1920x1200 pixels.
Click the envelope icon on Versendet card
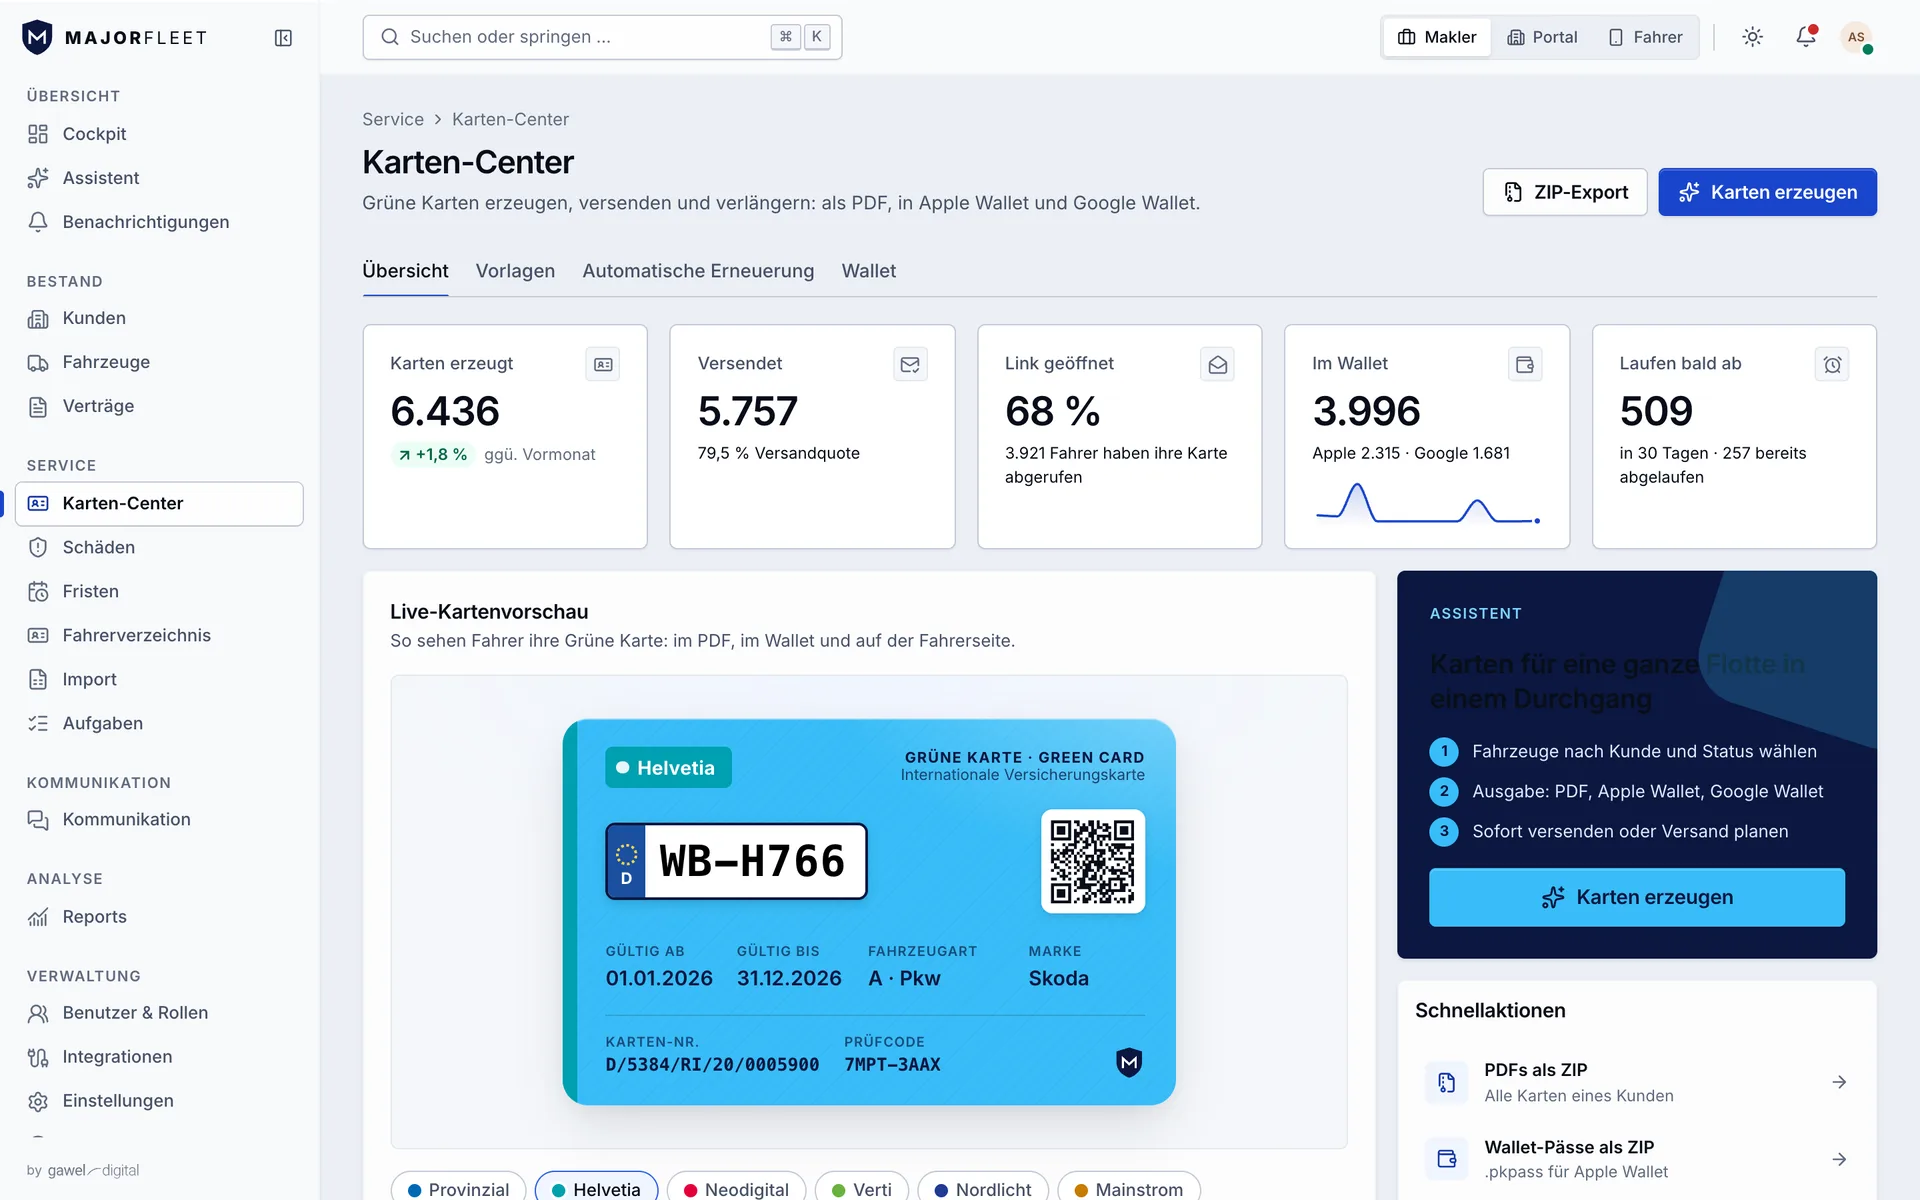910,365
